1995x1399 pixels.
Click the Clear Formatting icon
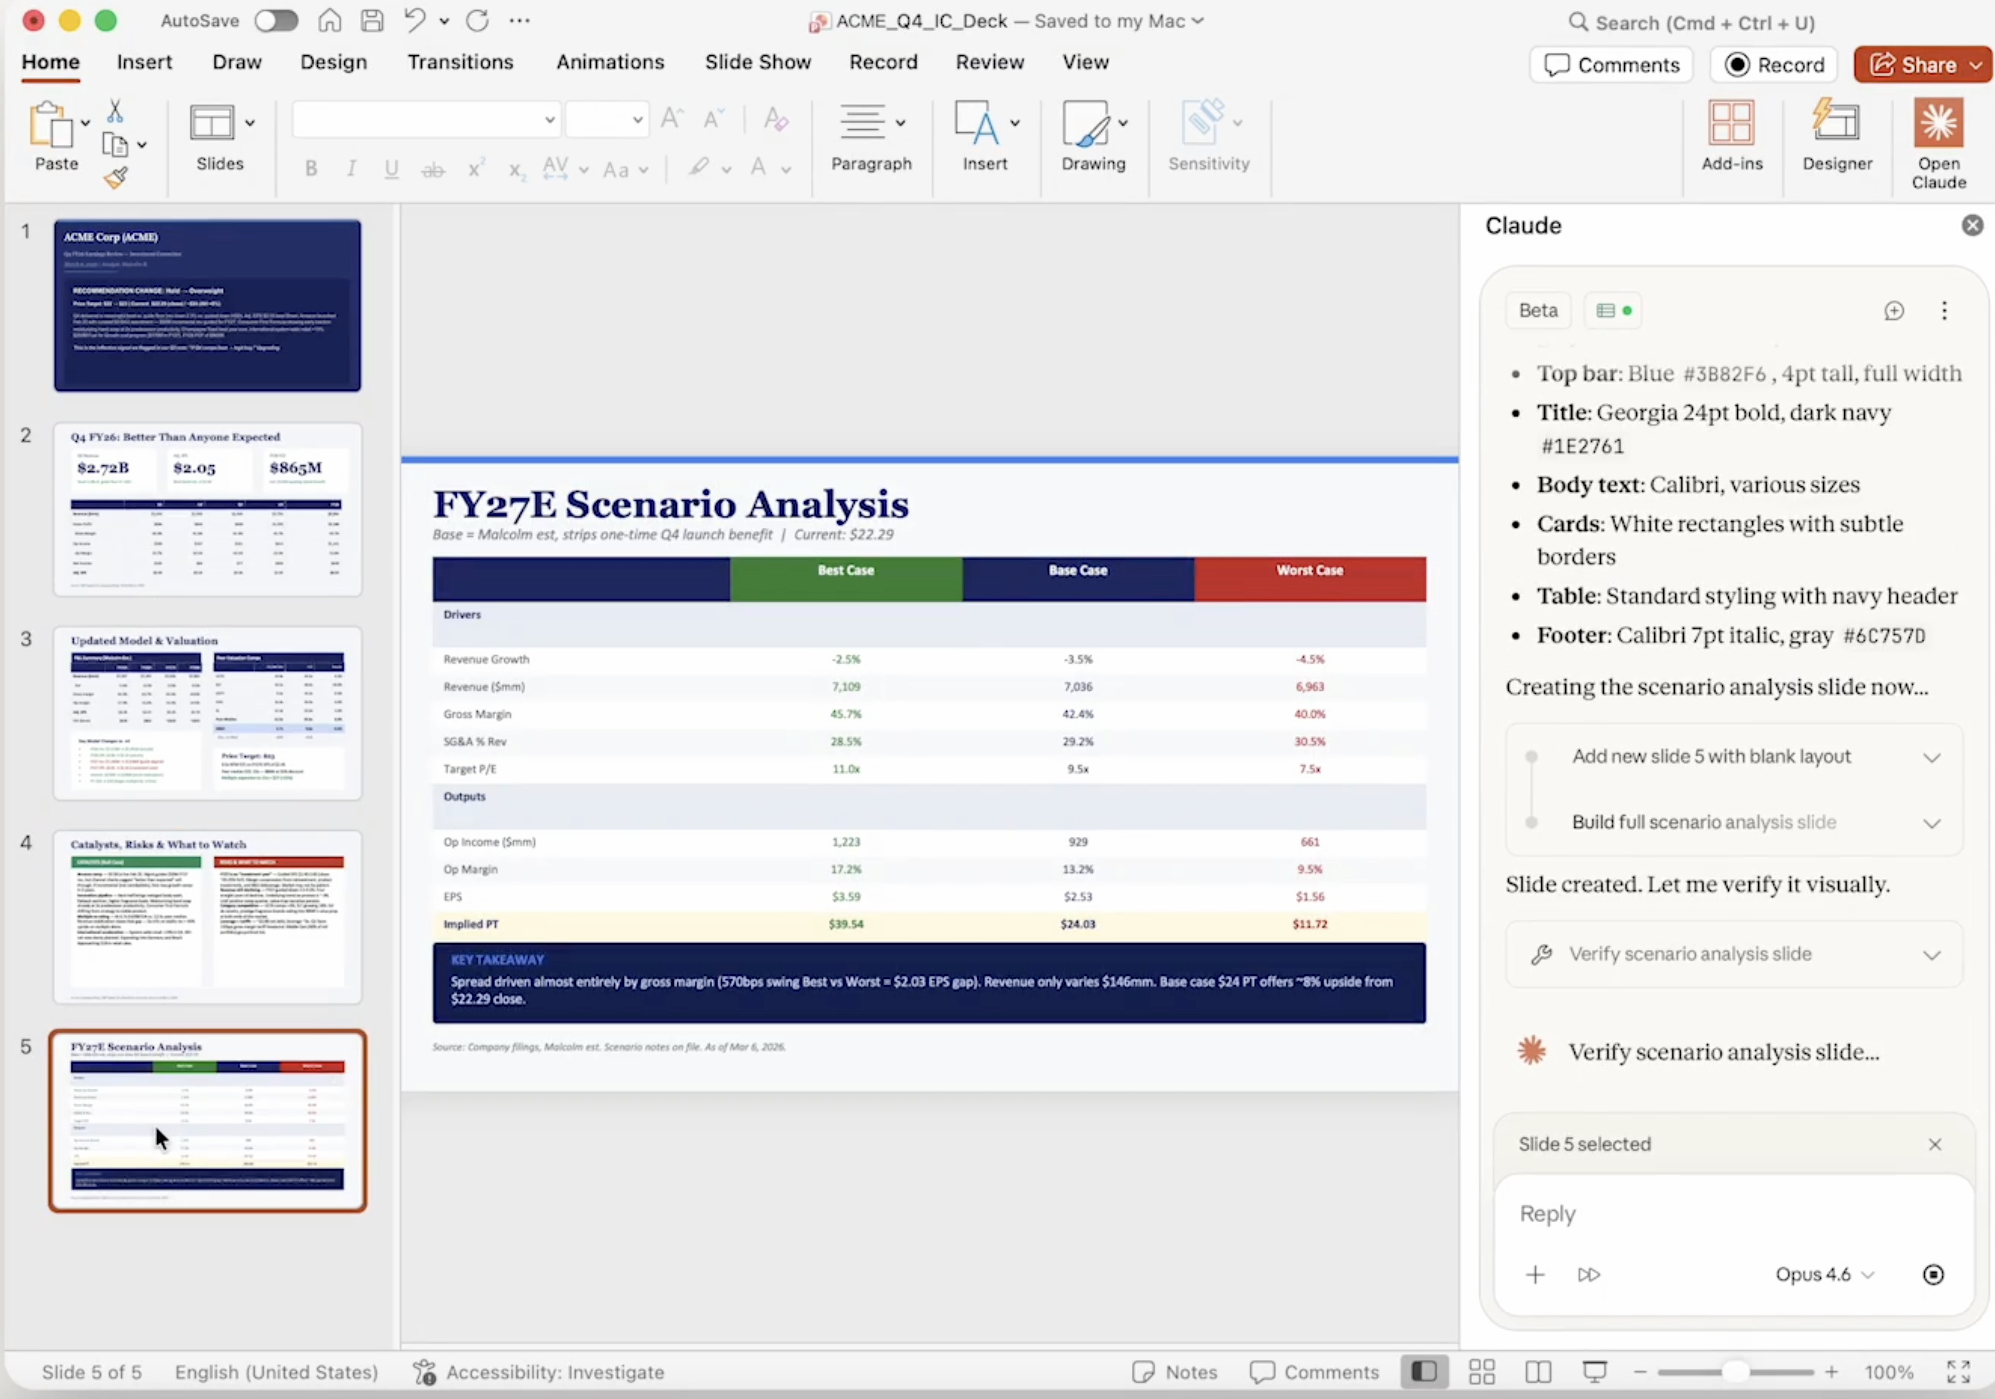point(775,119)
